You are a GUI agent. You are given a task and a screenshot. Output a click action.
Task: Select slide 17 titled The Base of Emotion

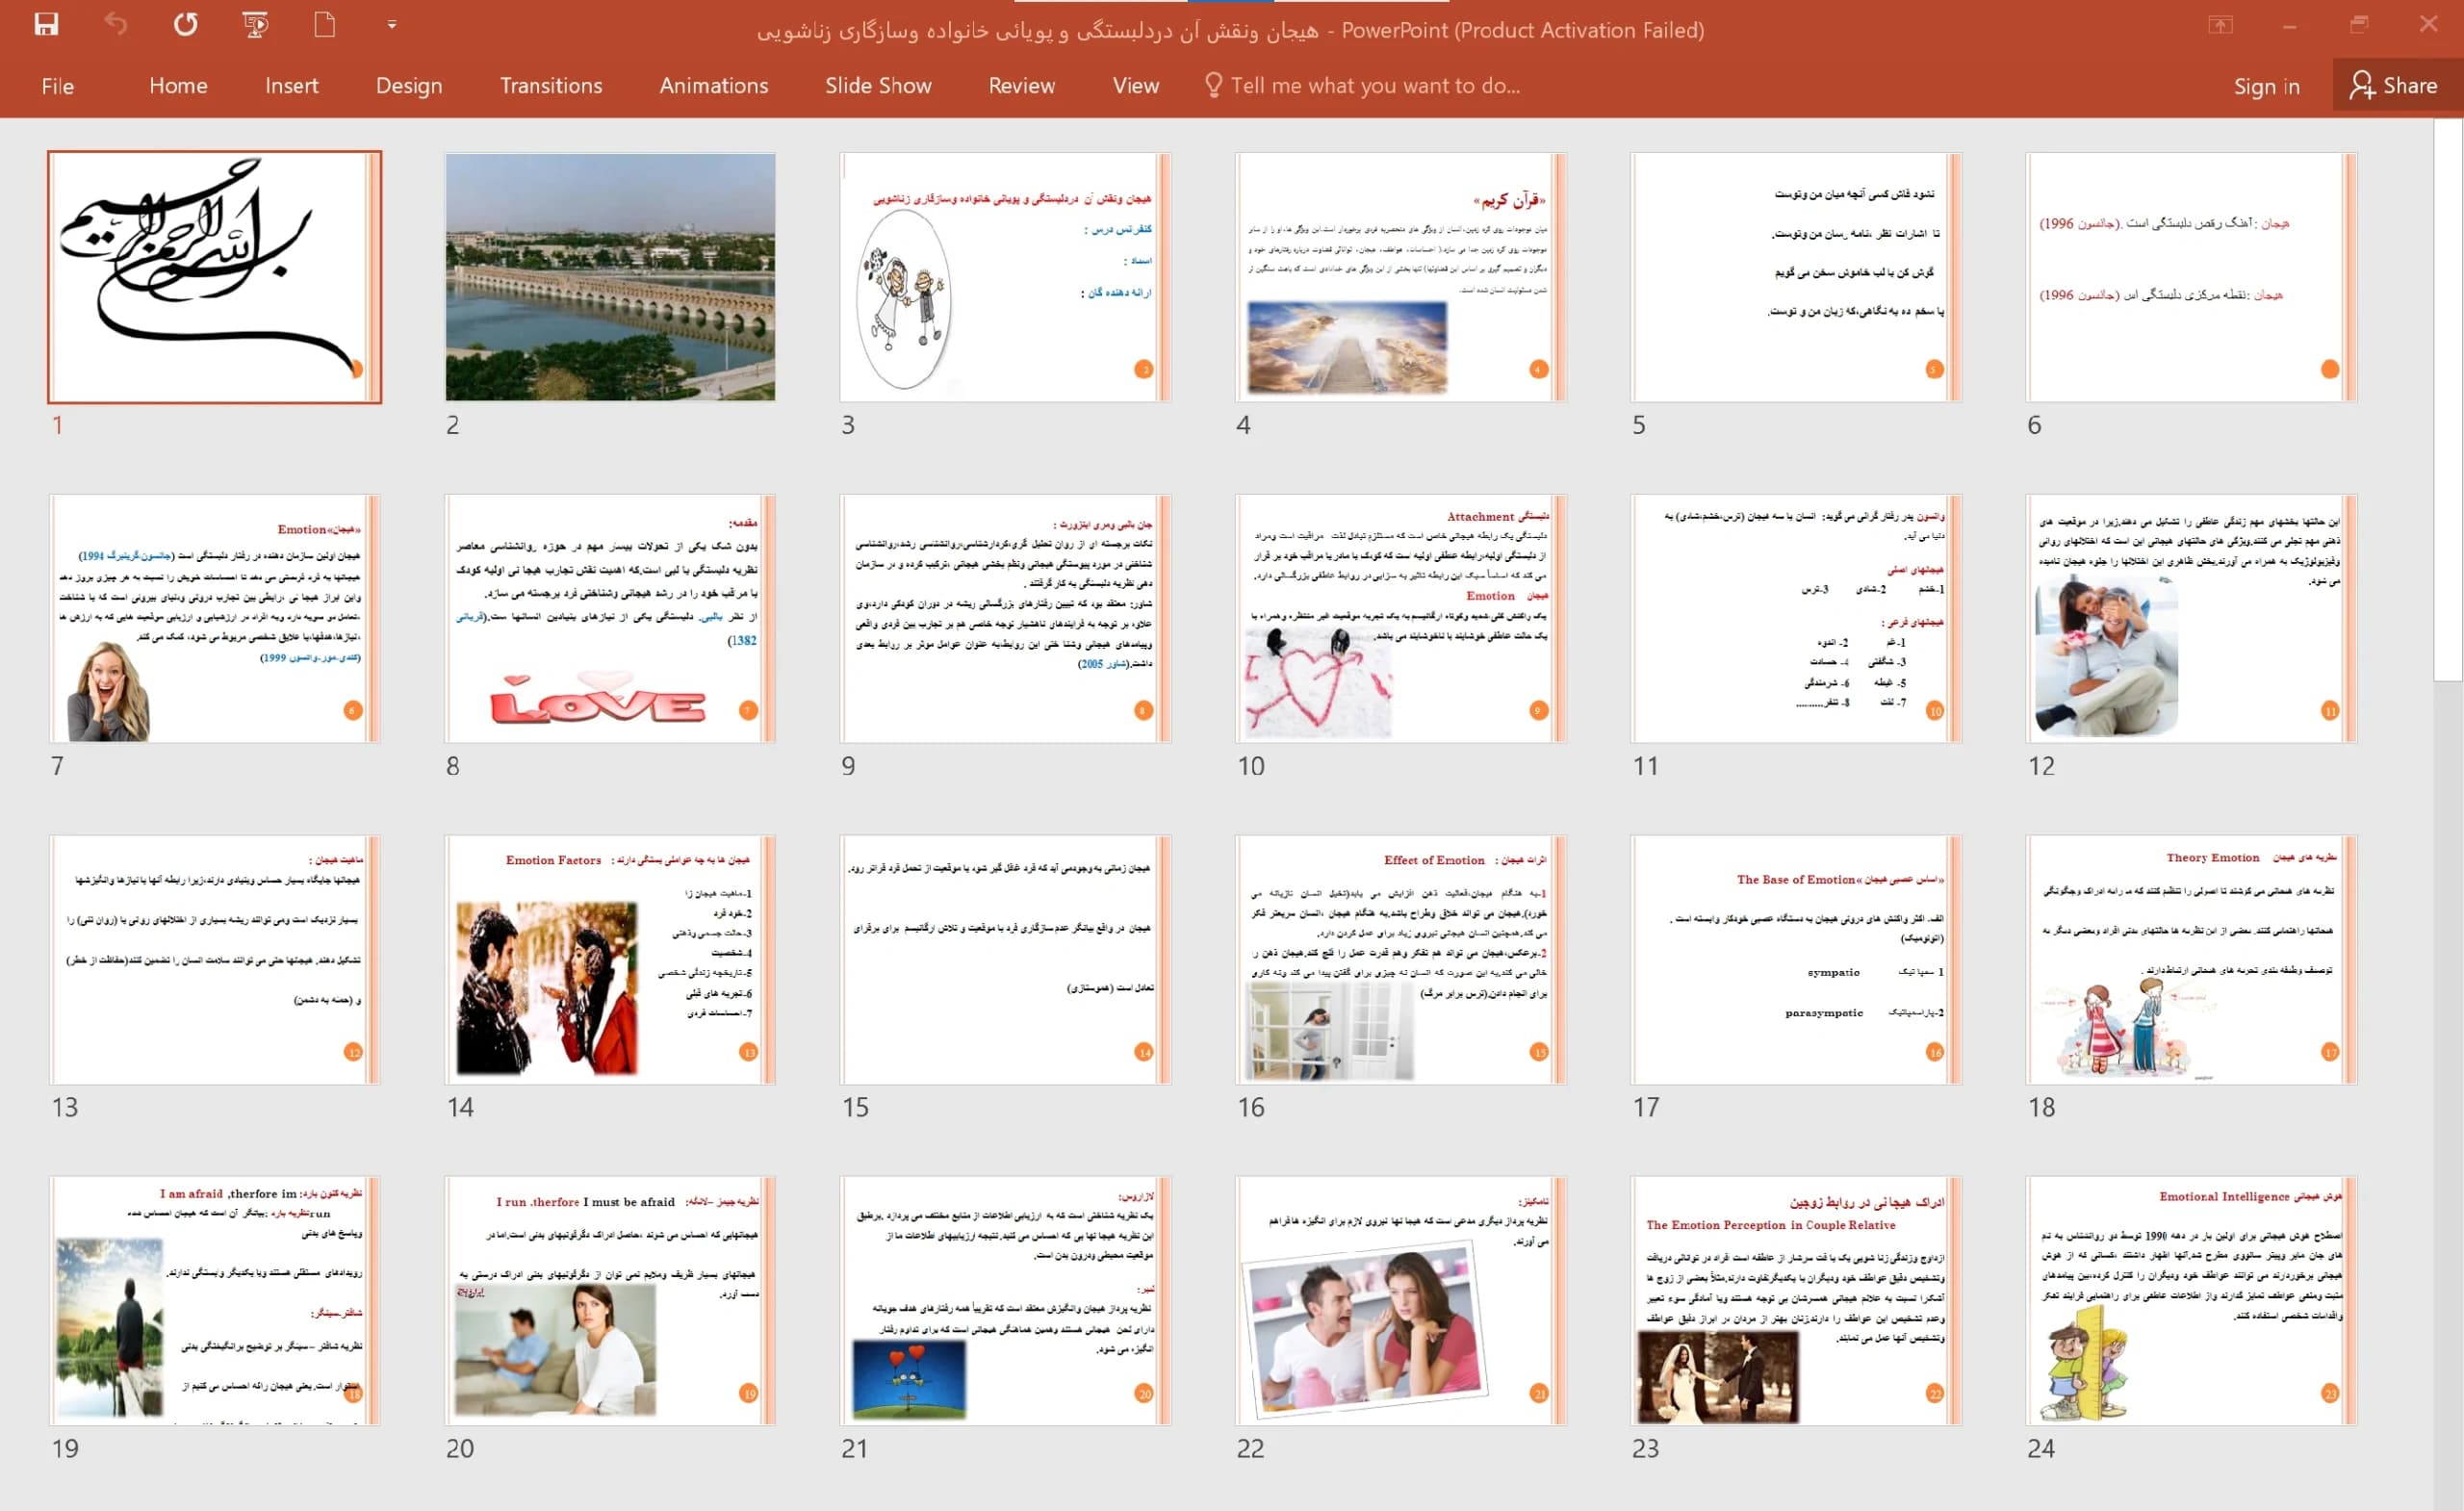click(x=1796, y=960)
